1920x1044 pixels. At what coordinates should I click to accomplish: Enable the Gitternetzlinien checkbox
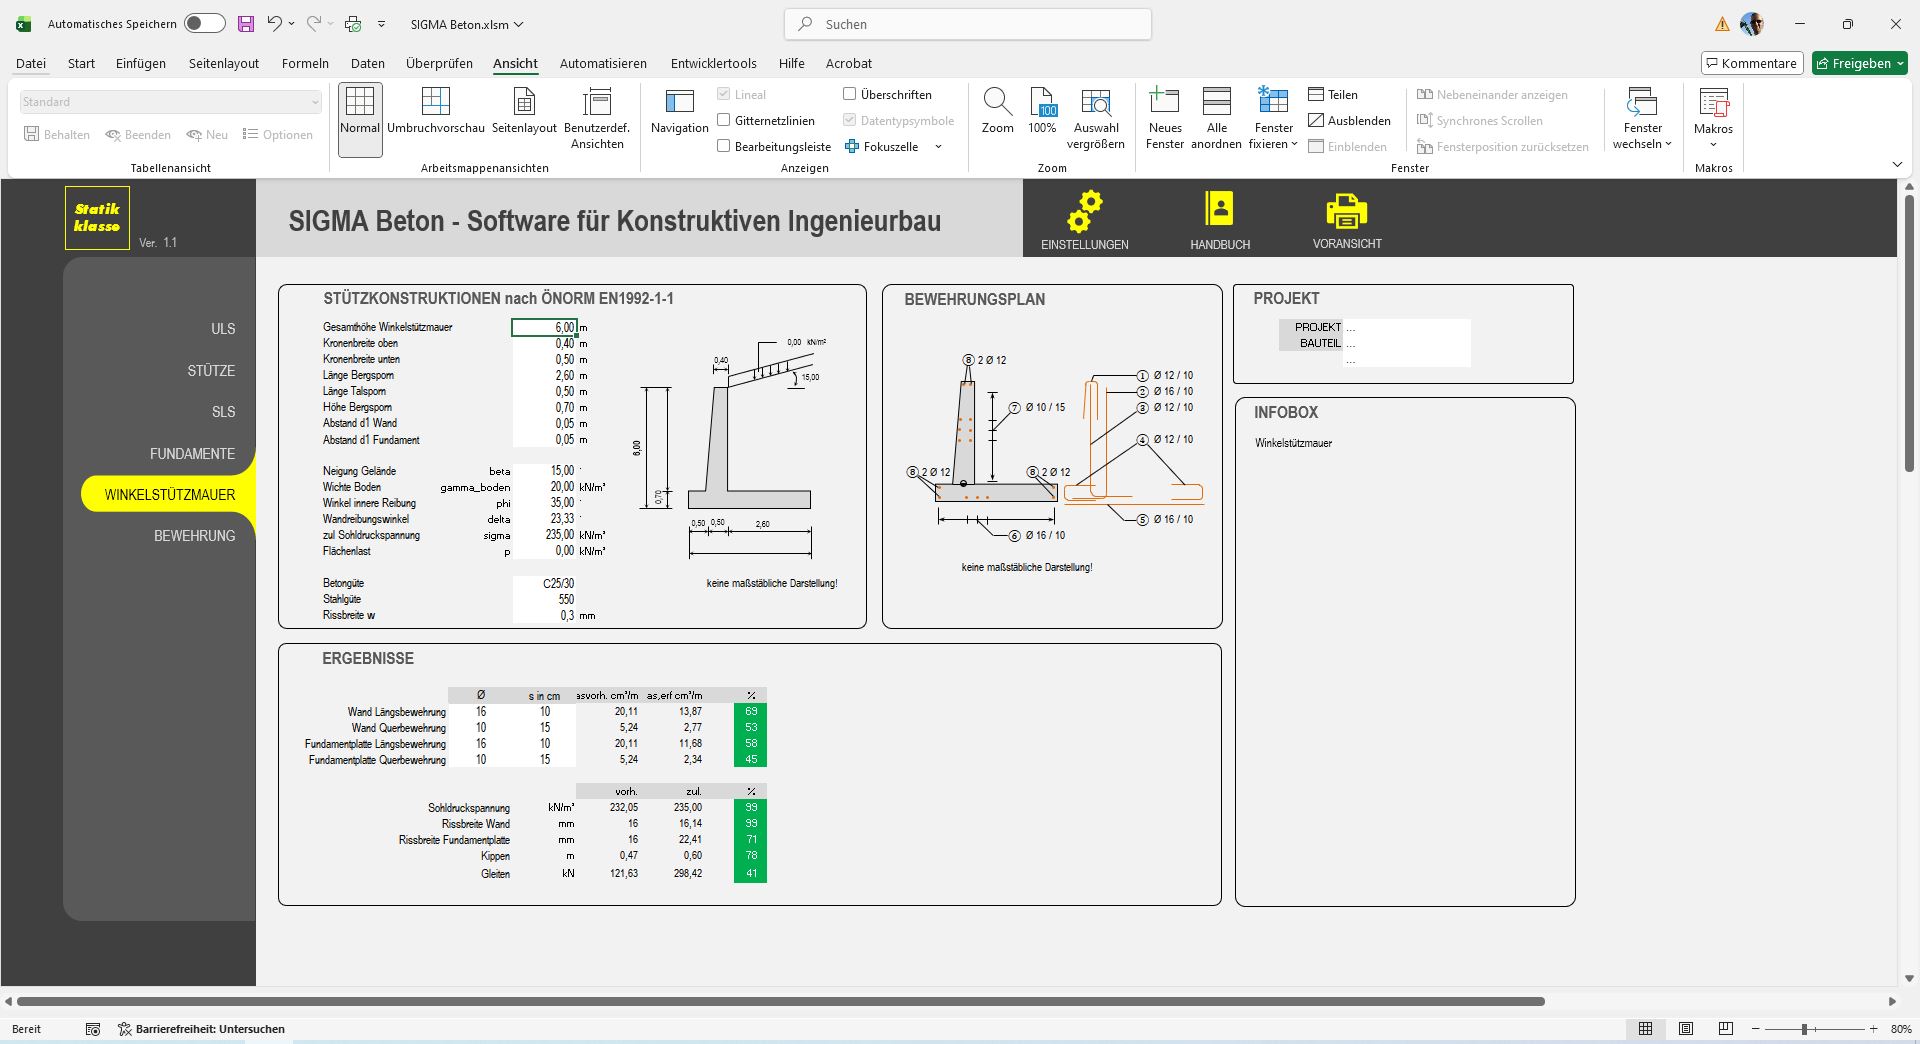724,121
